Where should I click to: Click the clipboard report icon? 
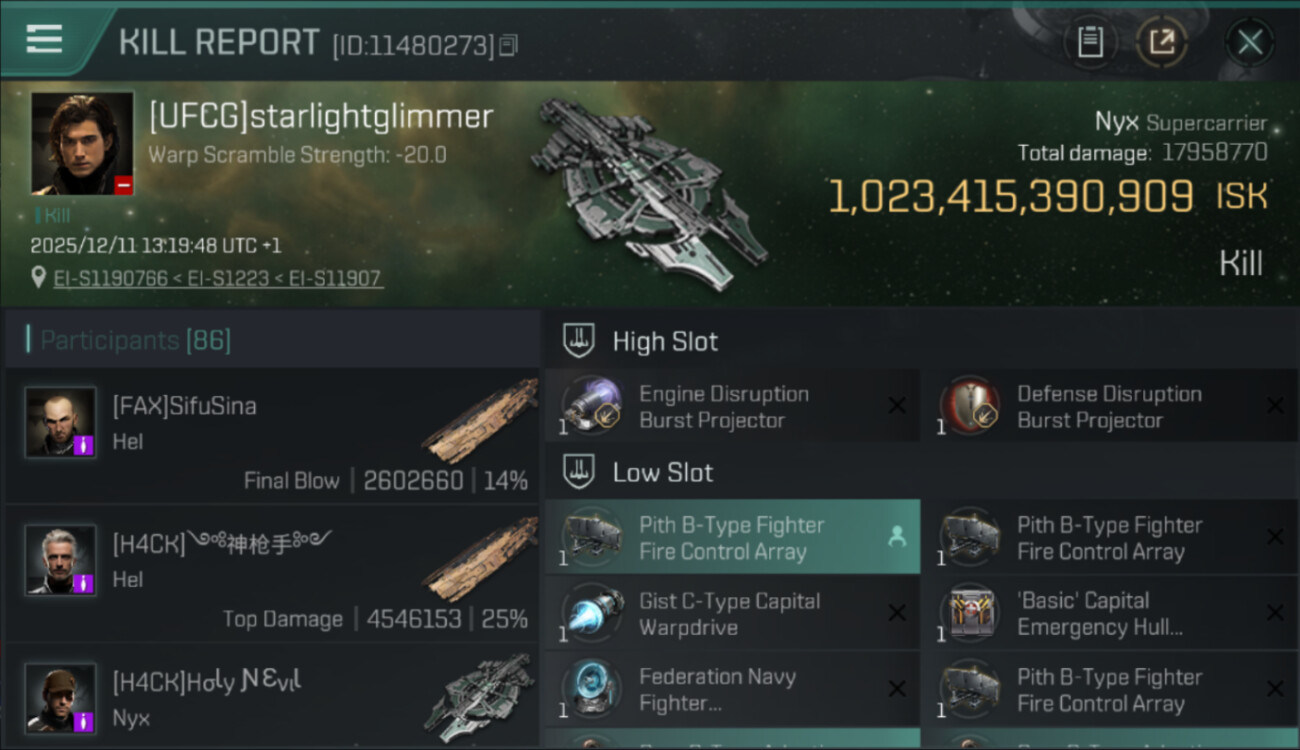coord(1090,42)
